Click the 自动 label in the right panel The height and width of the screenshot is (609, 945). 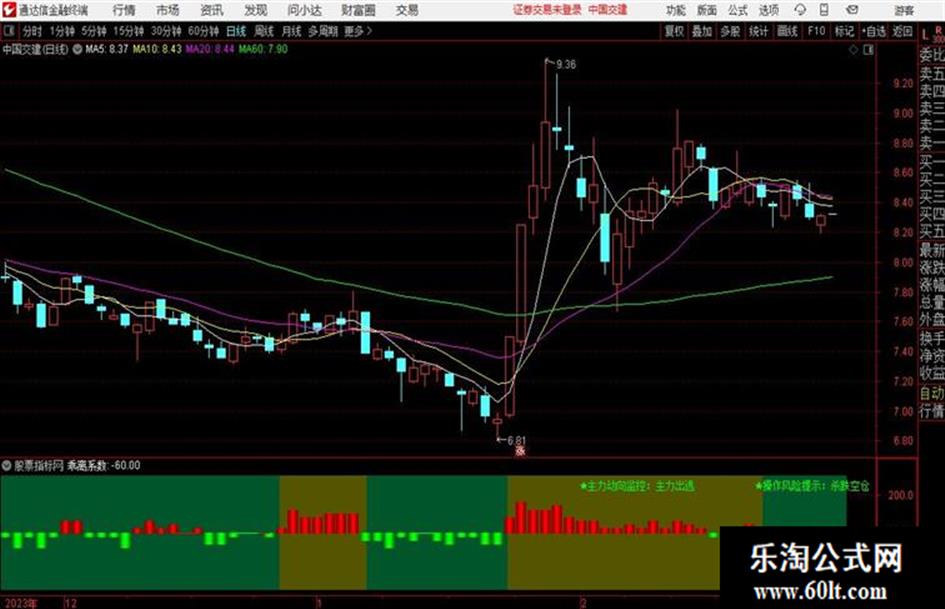pos(932,393)
